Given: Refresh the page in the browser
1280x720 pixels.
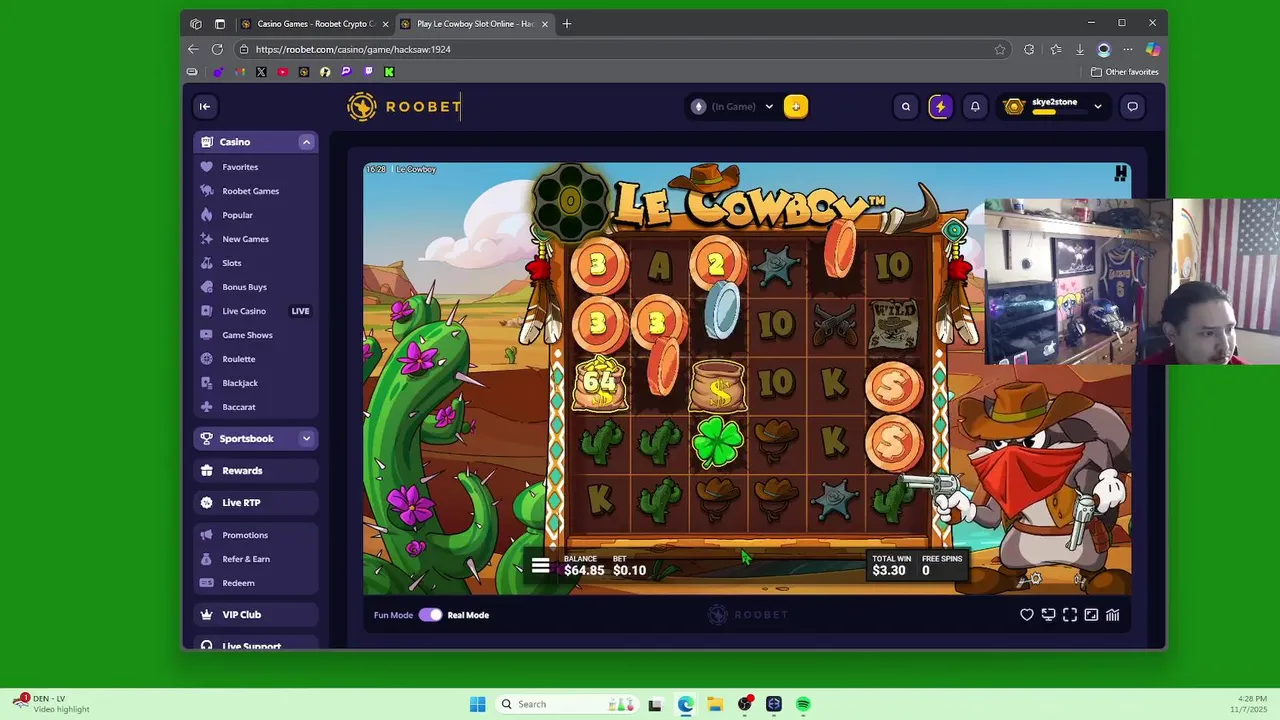Looking at the screenshot, I should pyautogui.click(x=218, y=49).
